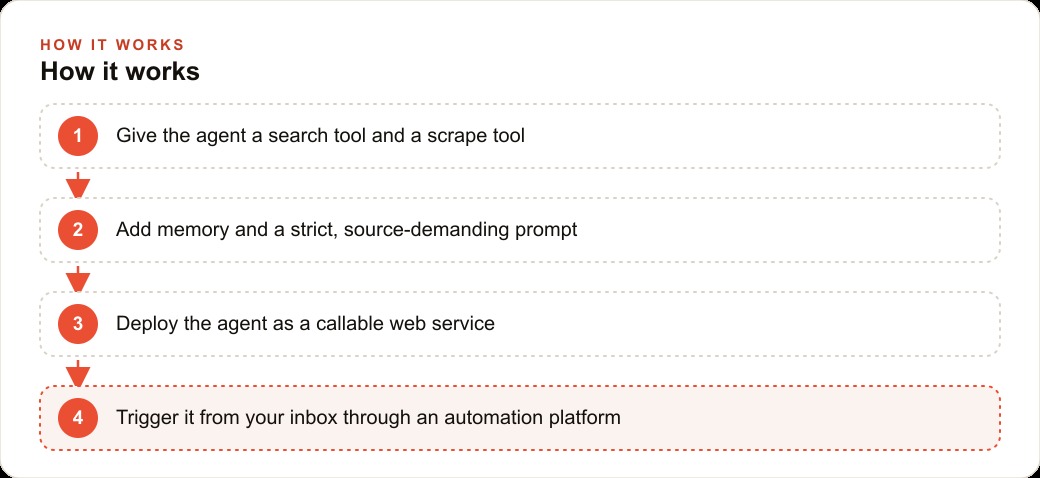Screen dimensions: 1040x478
Task: Click the red number 2 step circle
Action: [x=78, y=230]
